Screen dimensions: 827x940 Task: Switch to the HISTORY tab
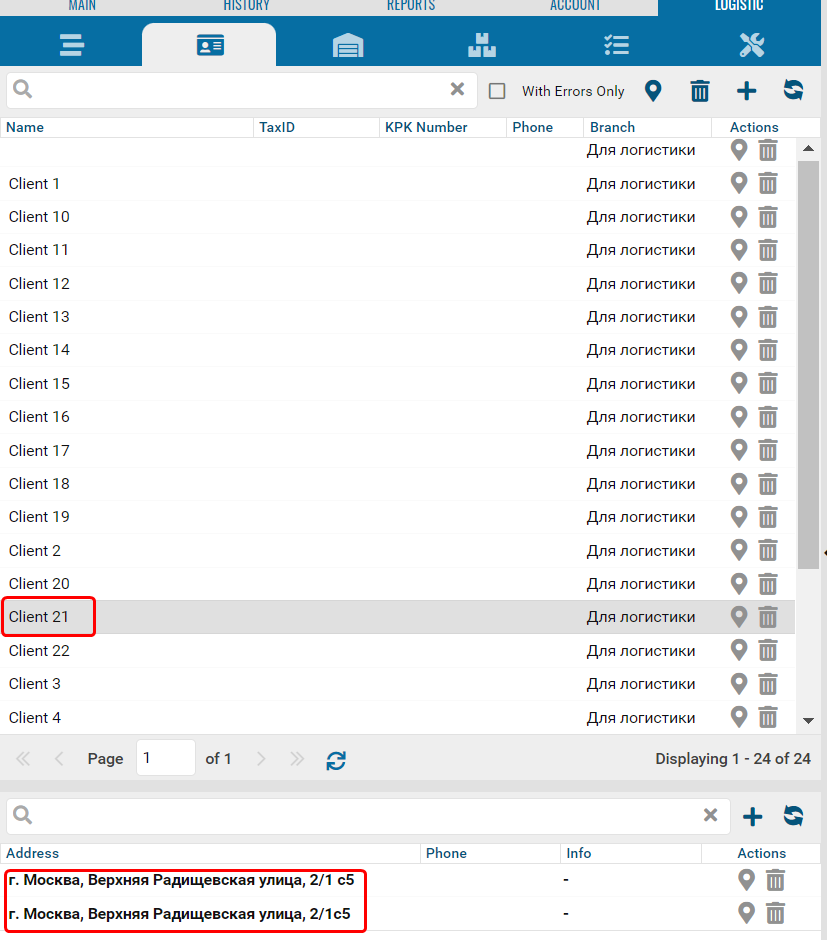[246, 6]
